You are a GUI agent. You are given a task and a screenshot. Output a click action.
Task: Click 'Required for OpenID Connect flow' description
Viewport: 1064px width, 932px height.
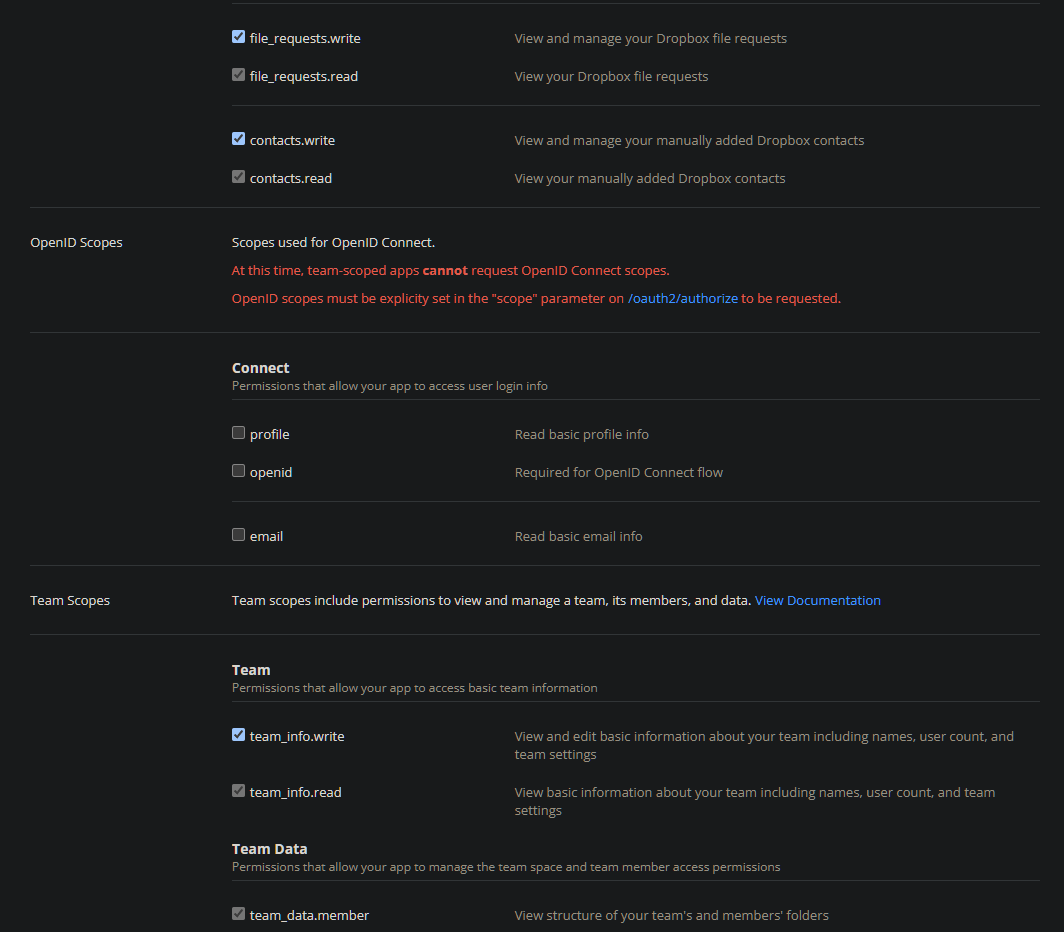coord(619,472)
